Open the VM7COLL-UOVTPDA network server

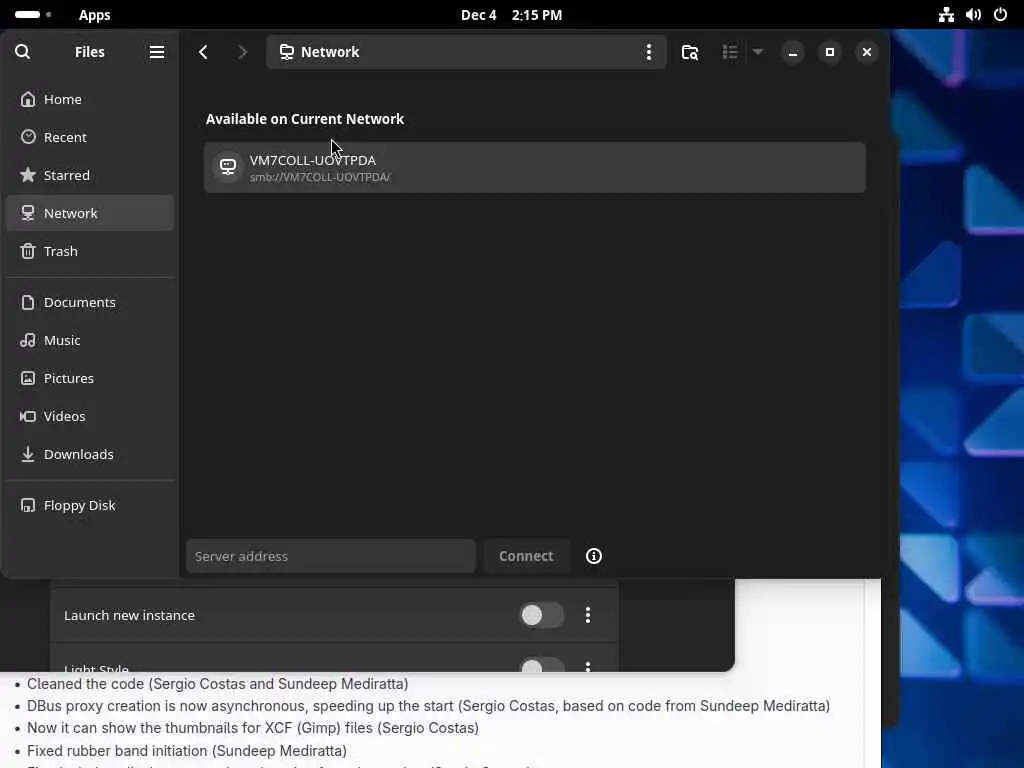(x=535, y=168)
